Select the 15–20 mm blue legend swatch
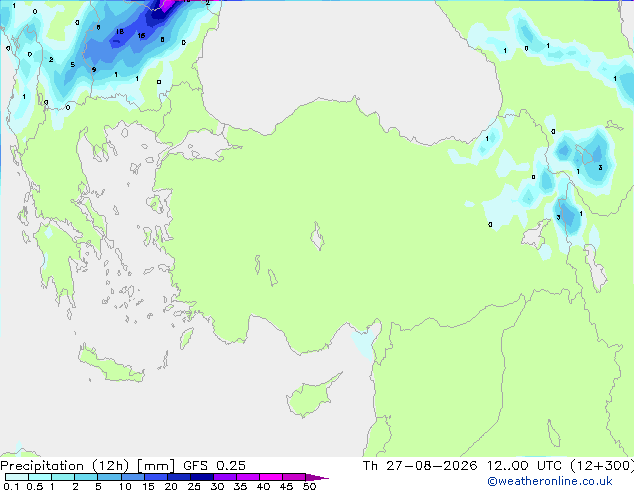The image size is (634, 490). tap(155, 477)
